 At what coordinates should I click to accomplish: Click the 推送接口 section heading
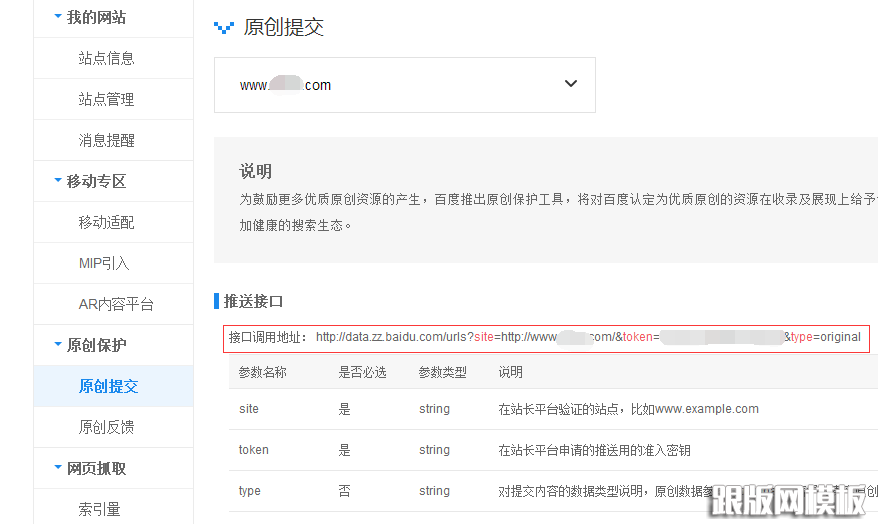pyautogui.click(x=253, y=301)
